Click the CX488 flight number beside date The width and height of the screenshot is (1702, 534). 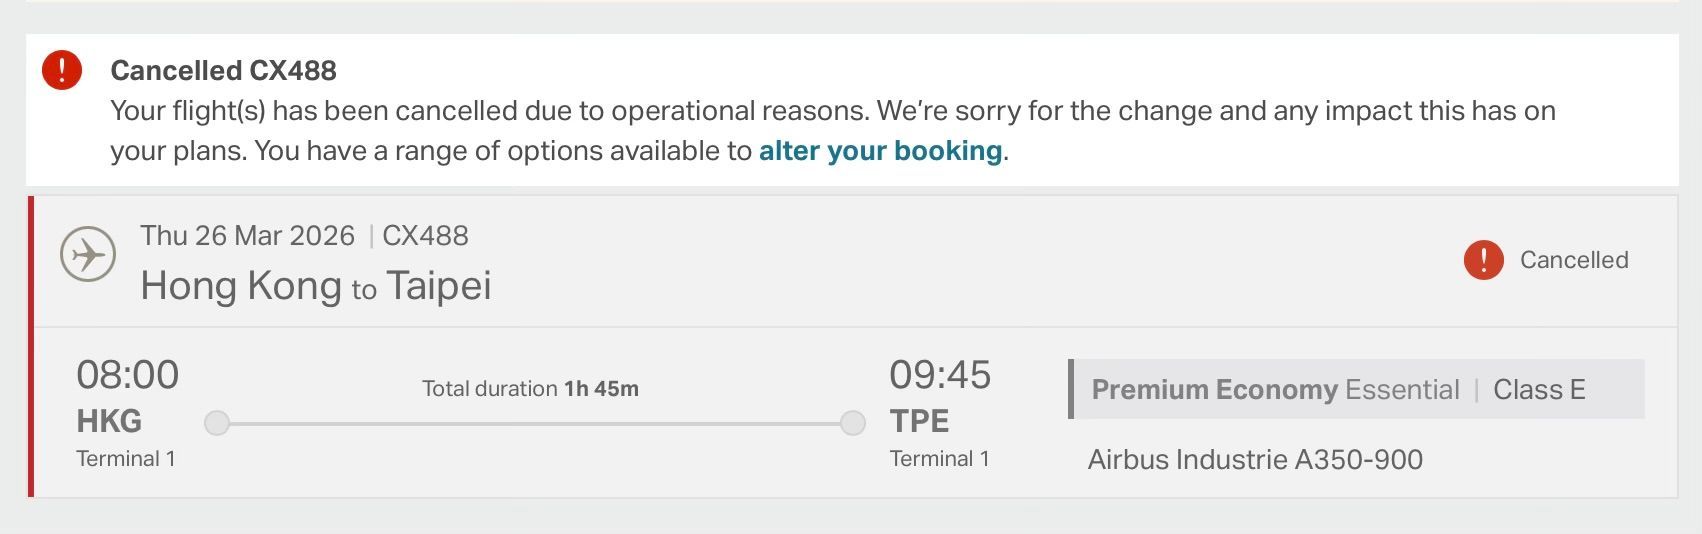point(425,236)
